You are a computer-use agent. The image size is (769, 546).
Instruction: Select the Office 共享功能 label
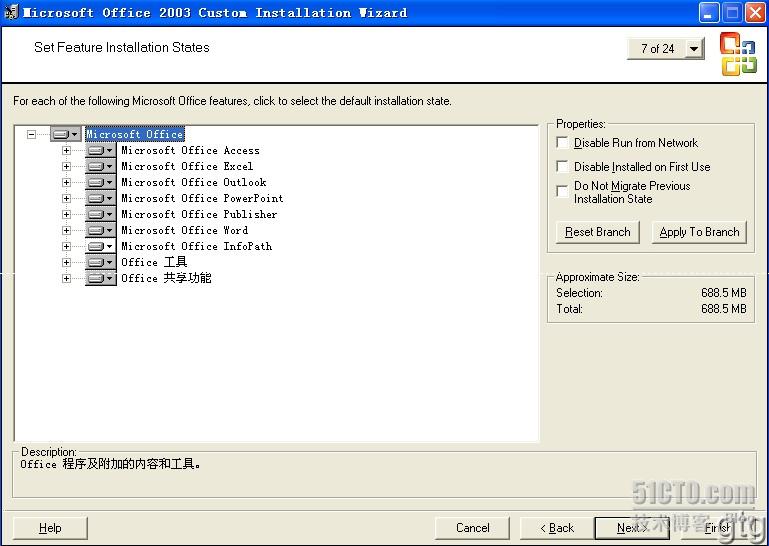coord(166,278)
